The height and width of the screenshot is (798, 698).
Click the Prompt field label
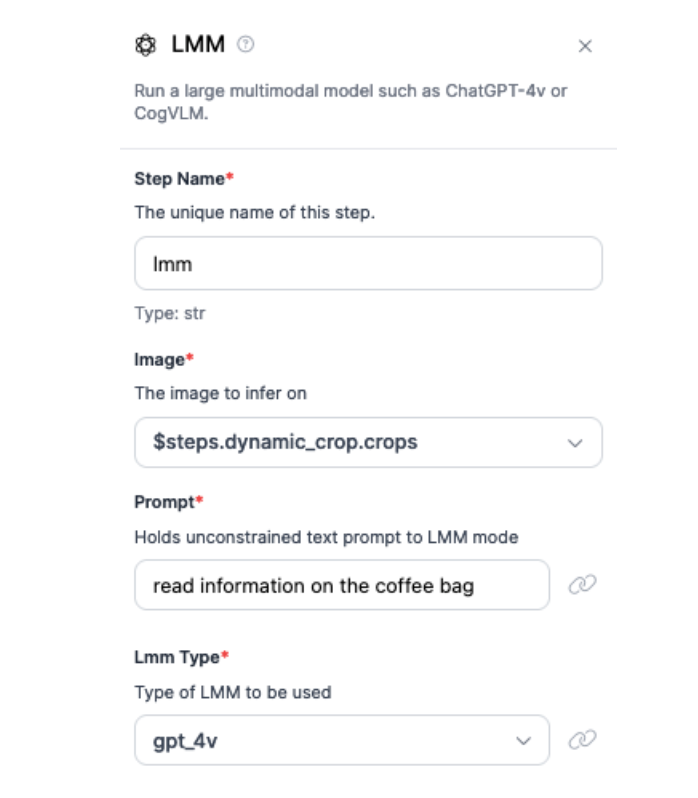(164, 502)
